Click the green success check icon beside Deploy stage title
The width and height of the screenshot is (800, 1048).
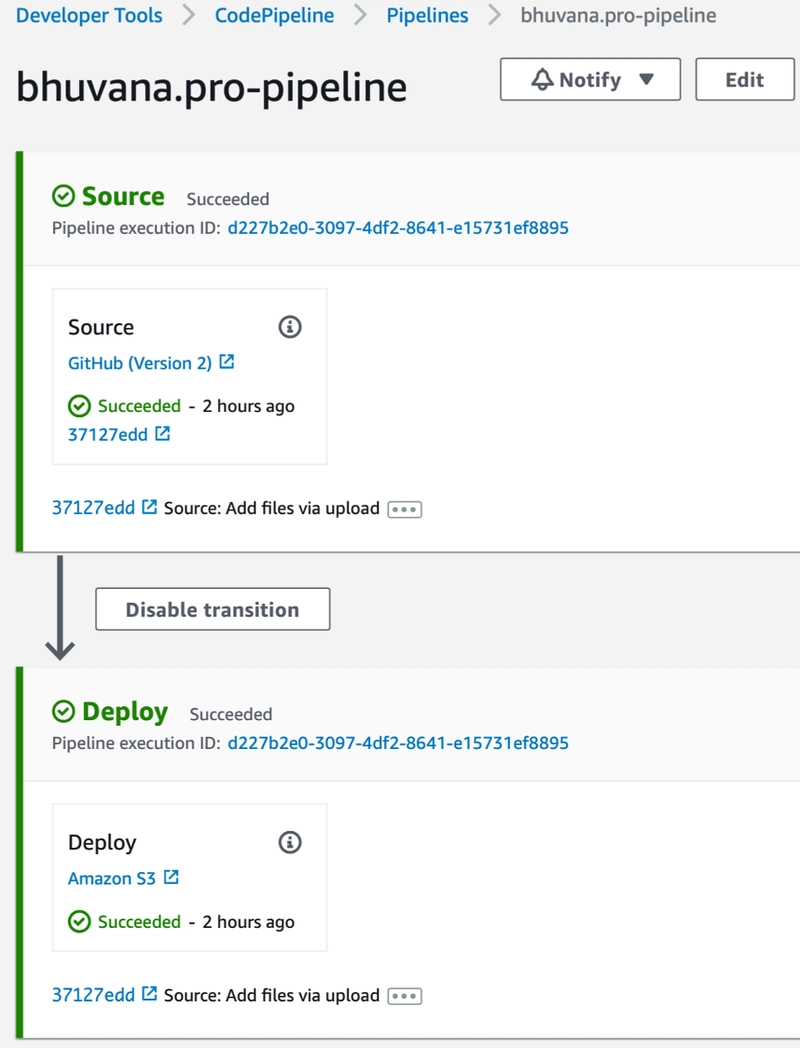point(63,712)
